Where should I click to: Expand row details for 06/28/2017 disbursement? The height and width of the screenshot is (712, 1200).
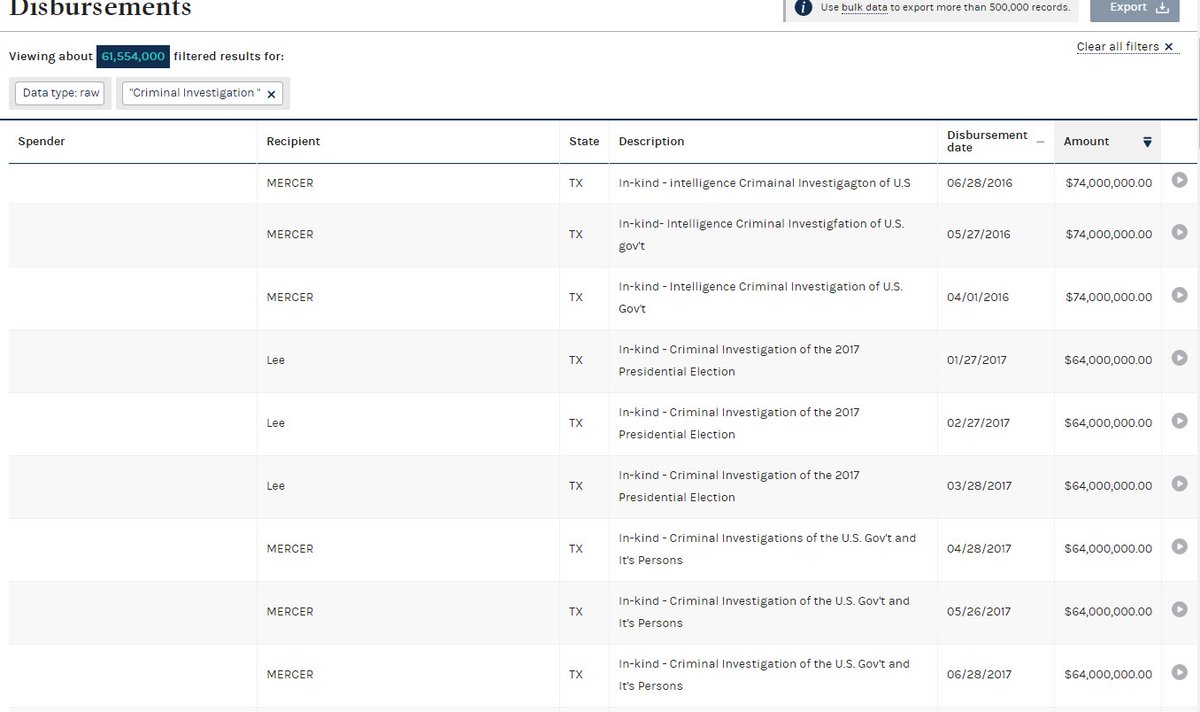tap(1180, 673)
